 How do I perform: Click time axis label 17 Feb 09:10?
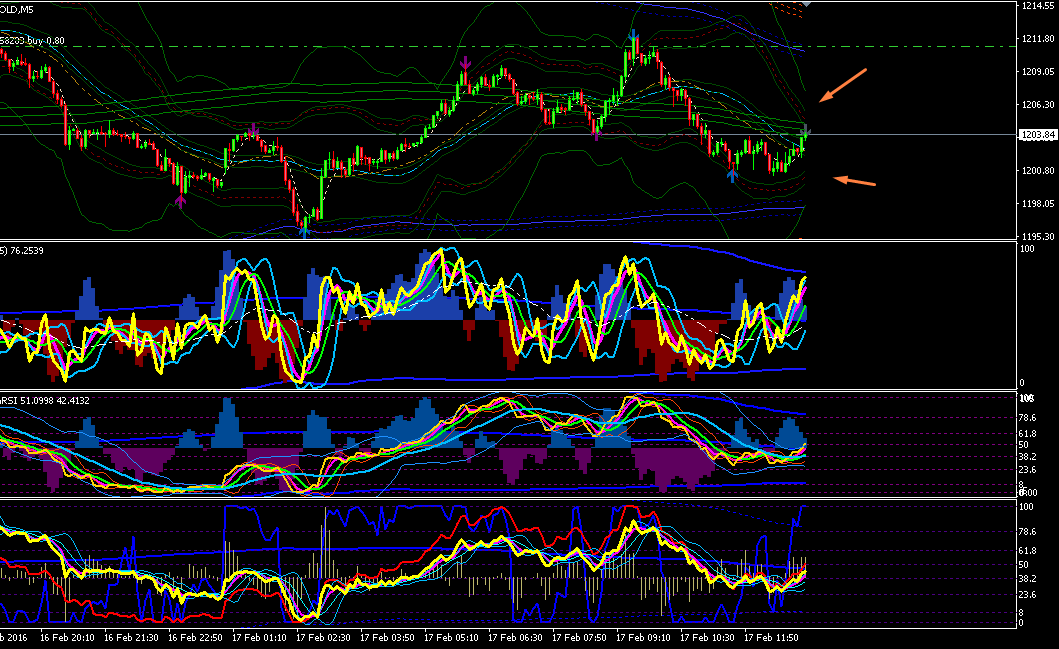644,638
